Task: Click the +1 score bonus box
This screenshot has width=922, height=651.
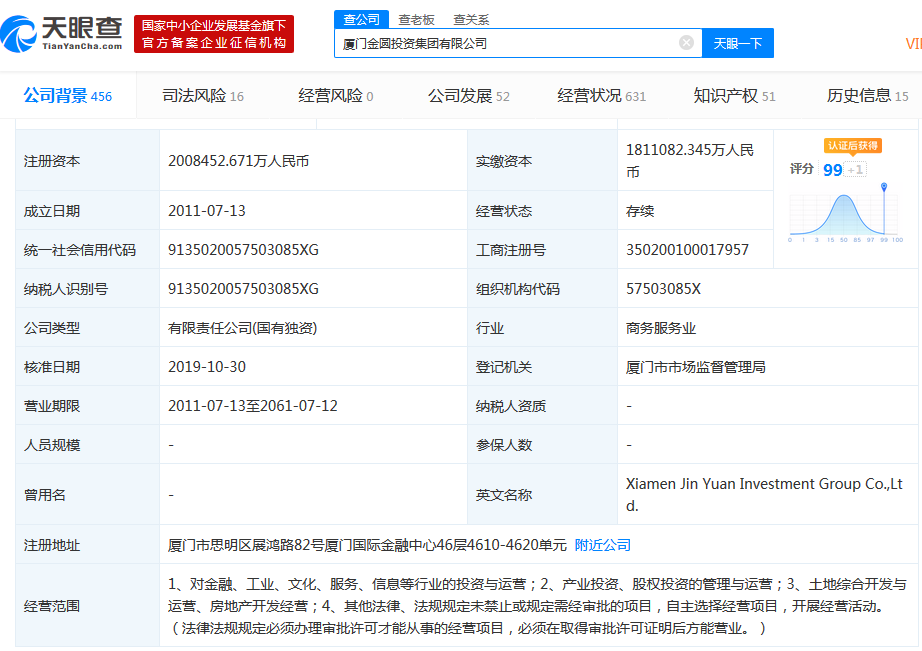Action: tap(856, 170)
